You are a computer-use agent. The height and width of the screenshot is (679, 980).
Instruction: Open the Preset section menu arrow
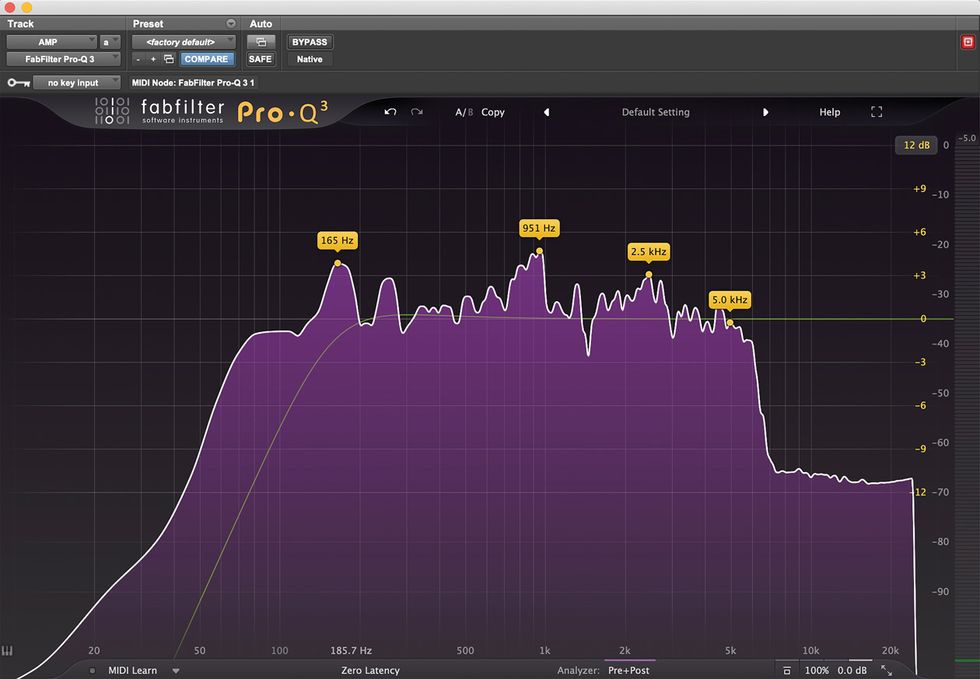(x=231, y=23)
